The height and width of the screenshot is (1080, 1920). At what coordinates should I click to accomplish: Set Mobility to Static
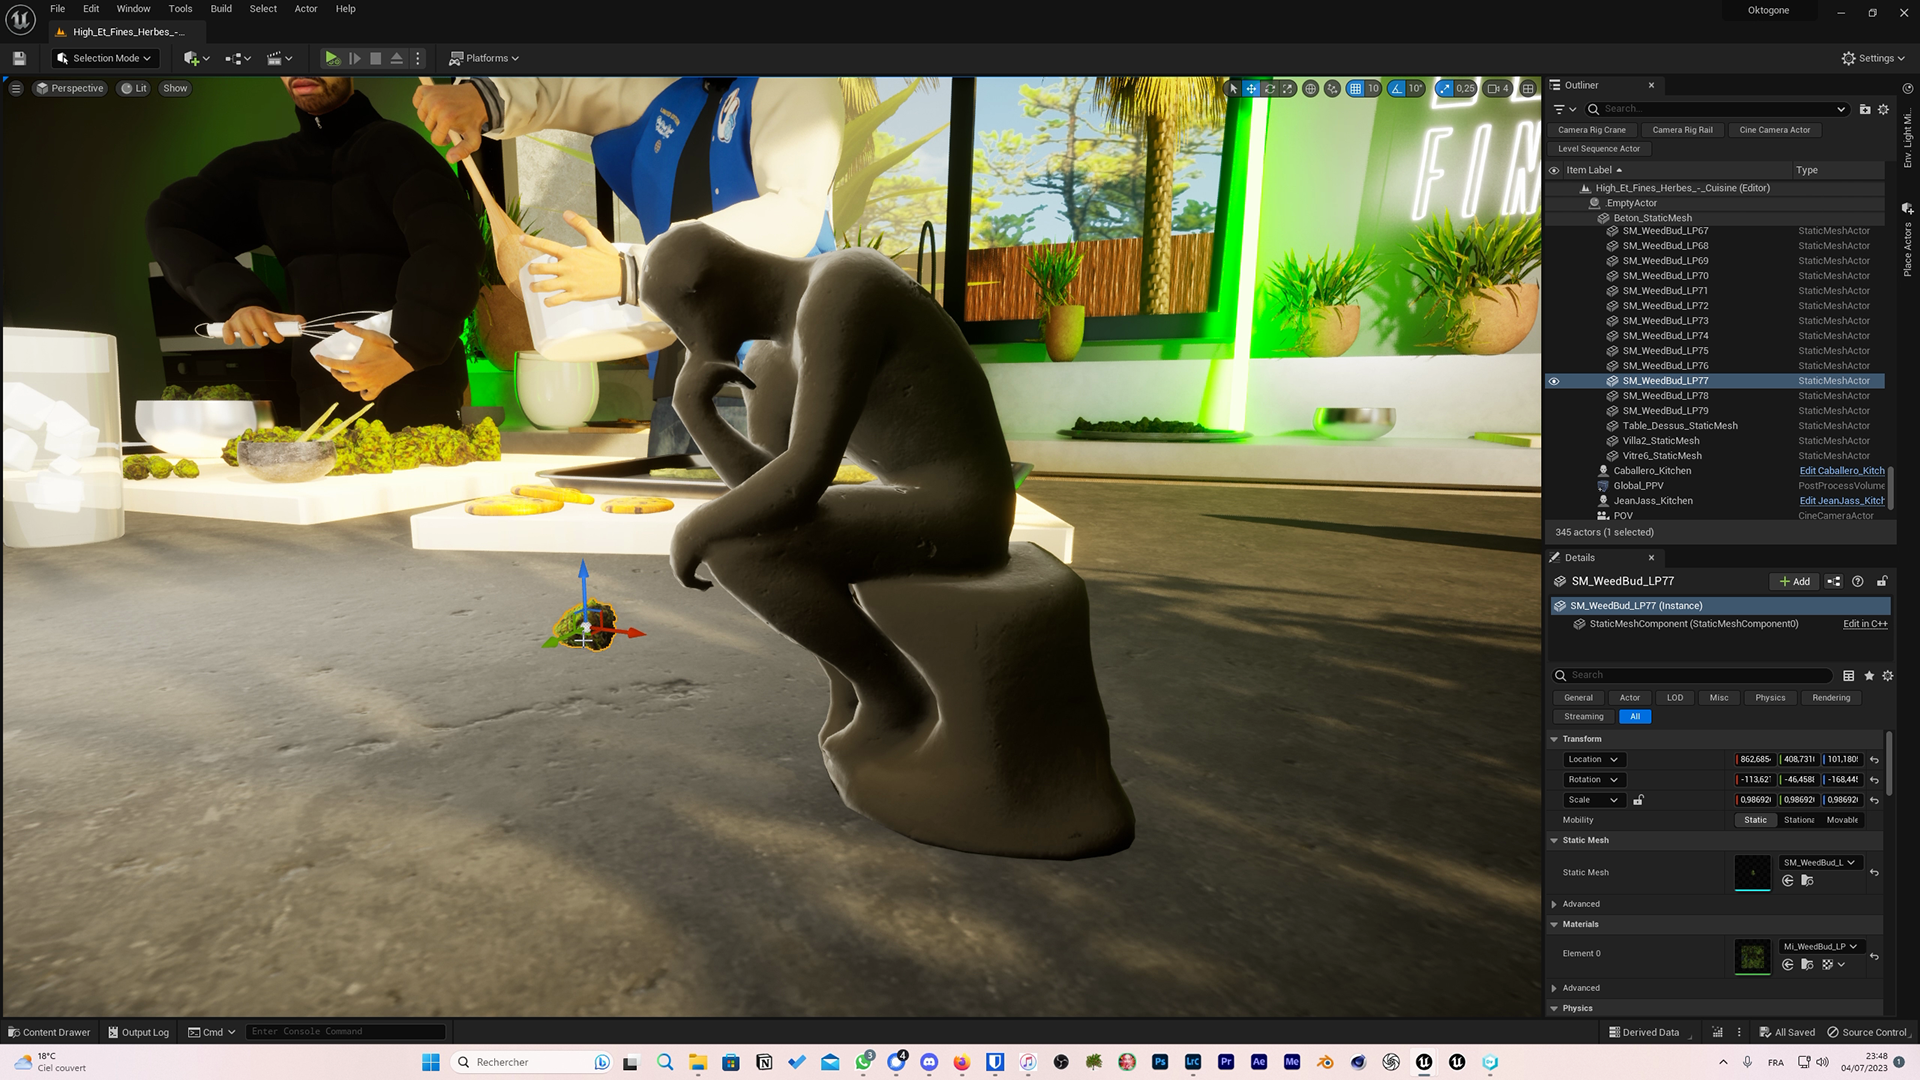(x=1755, y=820)
